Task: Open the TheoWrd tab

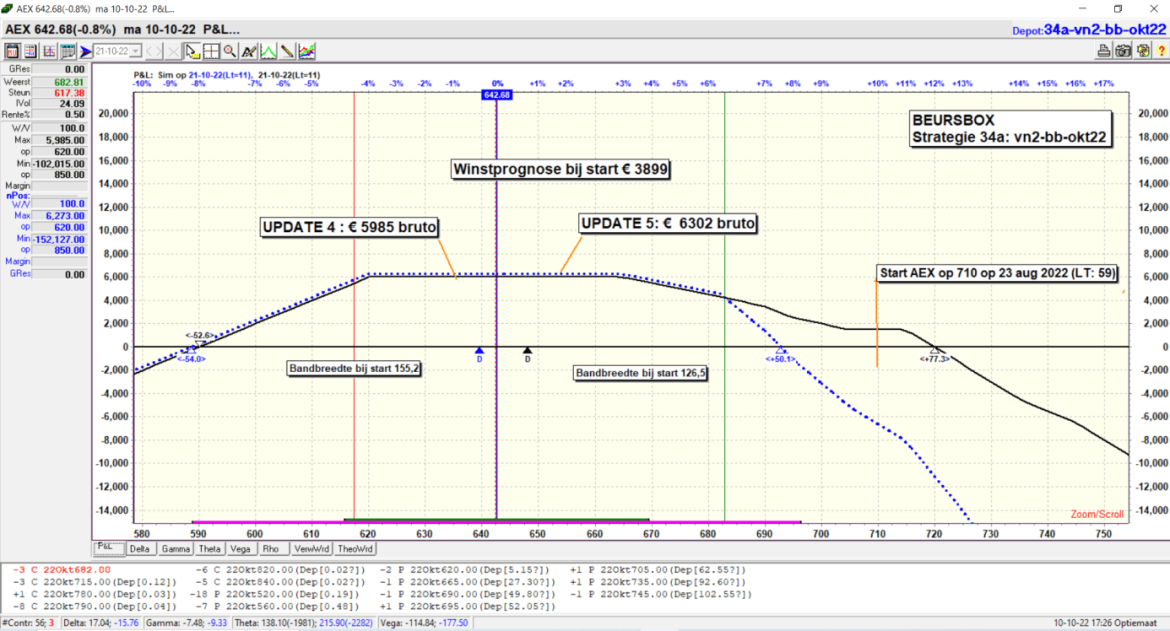Action: (x=355, y=549)
